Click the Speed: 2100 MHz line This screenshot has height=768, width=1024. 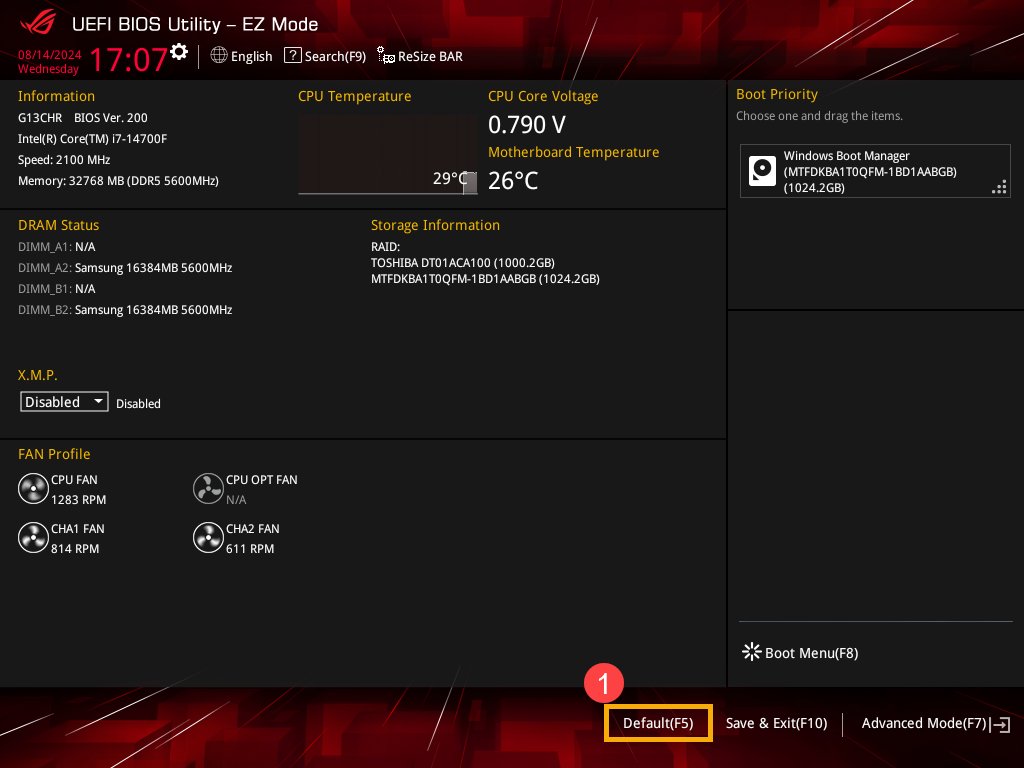tap(64, 160)
